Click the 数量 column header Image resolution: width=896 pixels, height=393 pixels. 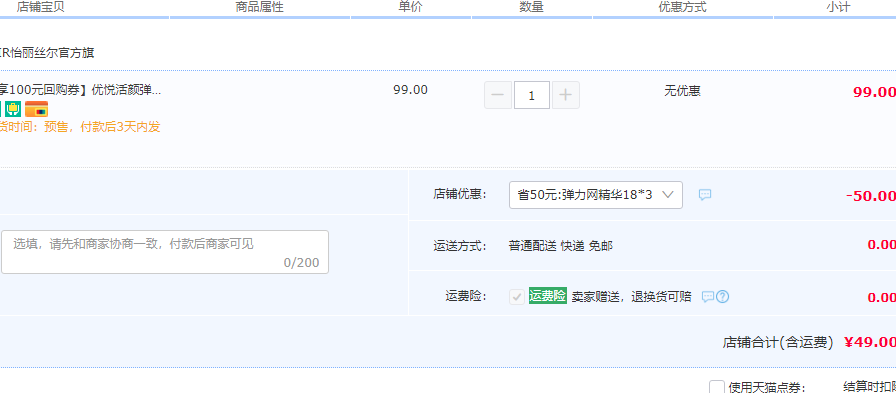click(531, 7)
